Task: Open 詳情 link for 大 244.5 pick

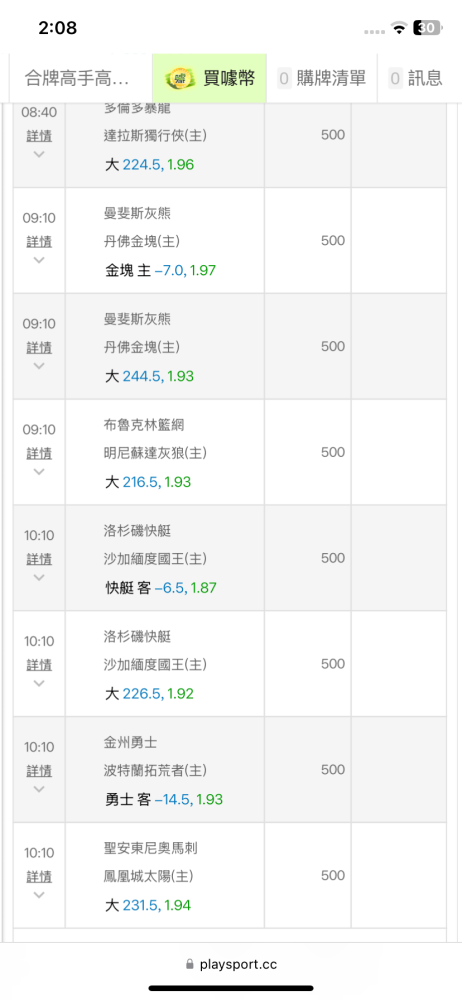Action: (39, 348)
